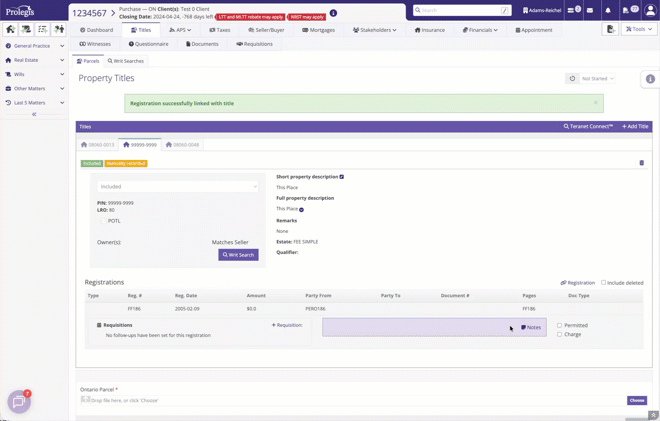The width and height of the screenshot is (660, 421).
Task: Click in the top Search field
Action: click(x=462, y=10)
